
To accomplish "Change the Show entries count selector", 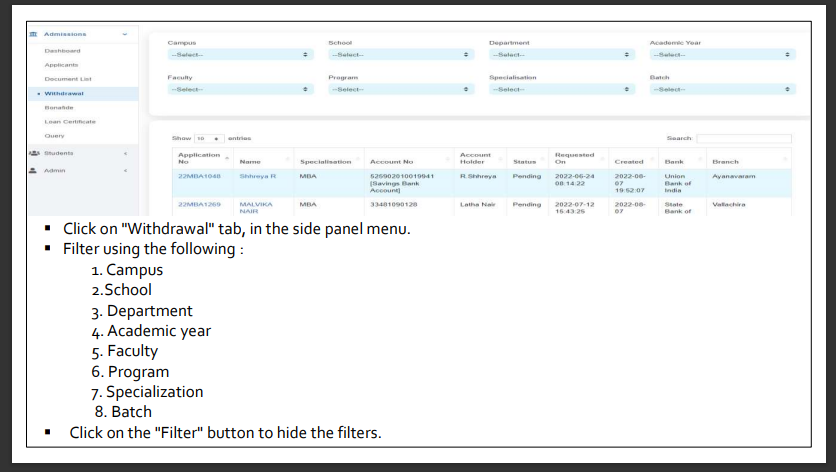I will pyautogui.click(x=206, y=138).
